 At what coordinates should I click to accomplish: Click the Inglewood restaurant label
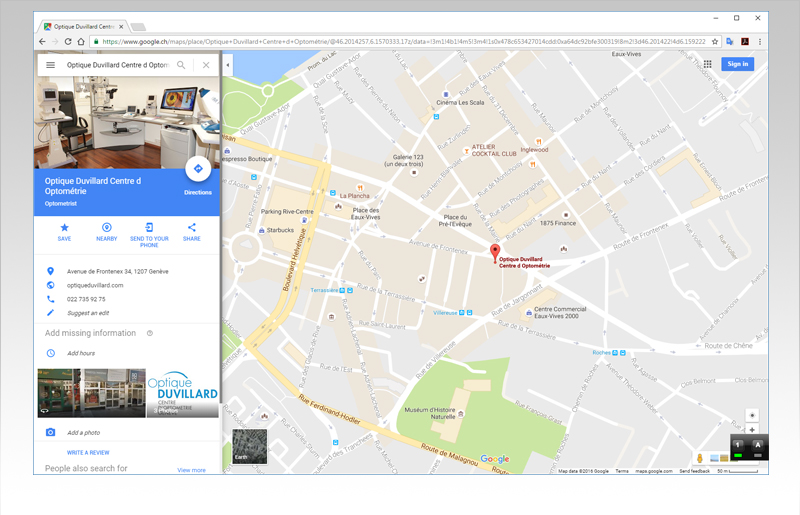(534, 150)
